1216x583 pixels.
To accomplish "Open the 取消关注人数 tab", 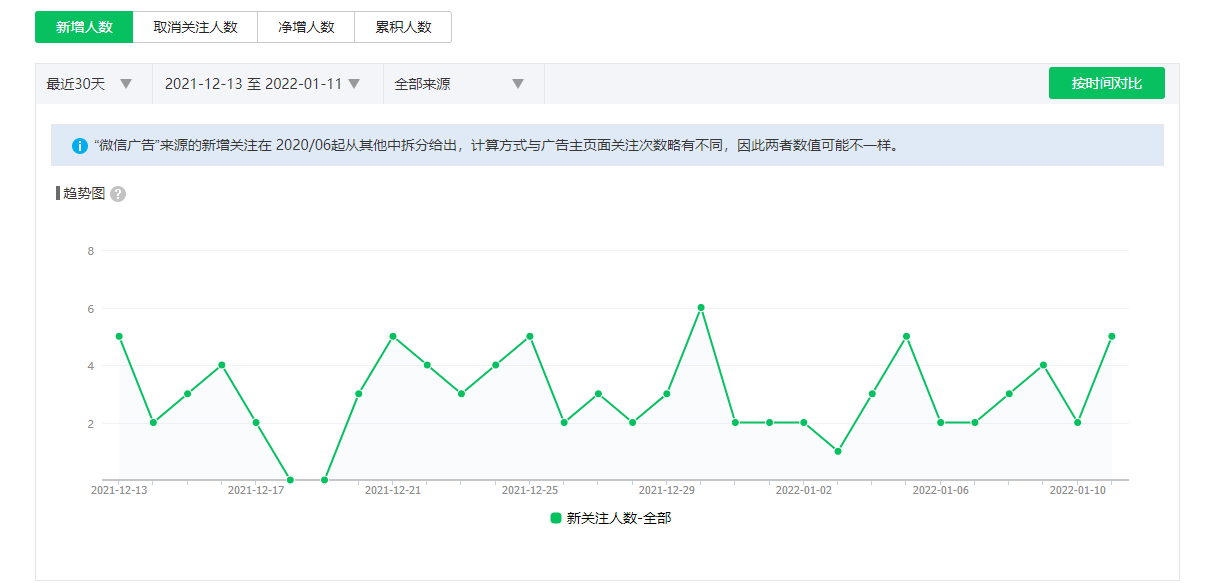I will click(x=195, y=27).
